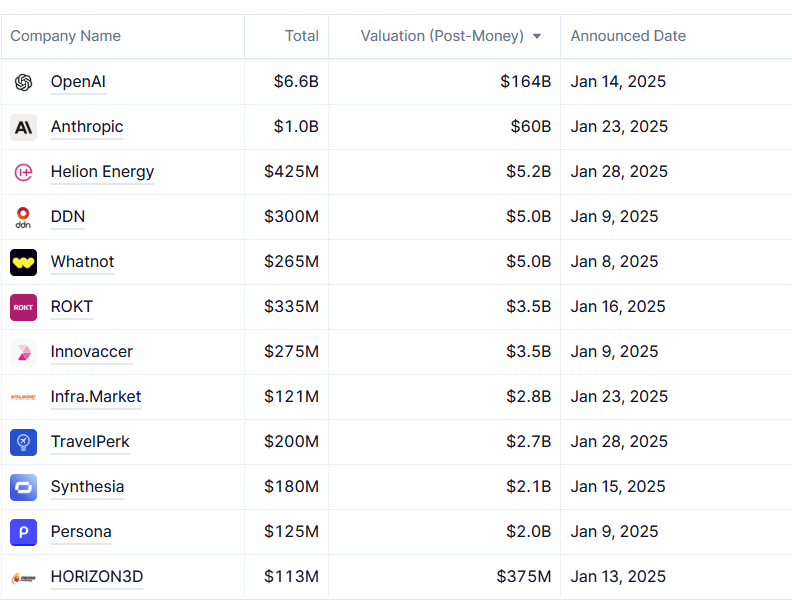Open the Innovaccer company link
Screen dimensions: 792x601
pos(91,351)
